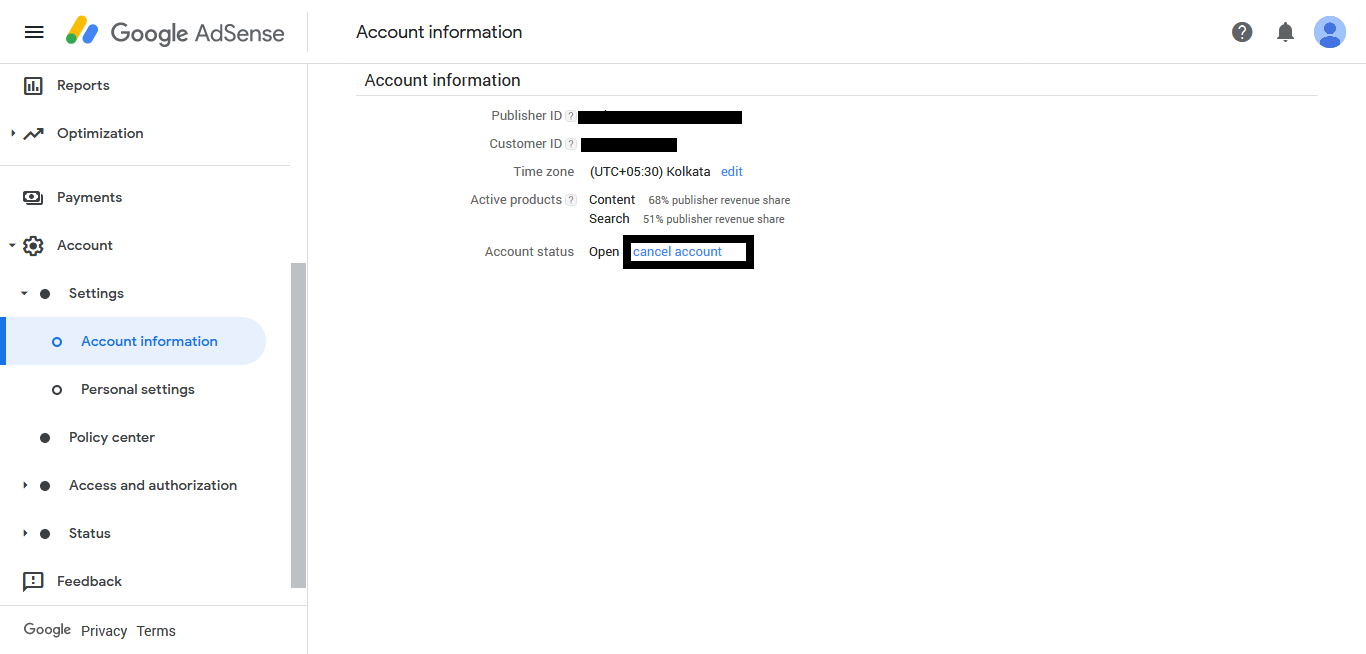Open the user profile avatar
The width and height of the screenshot is (1366, 654).
[1329, 32]
